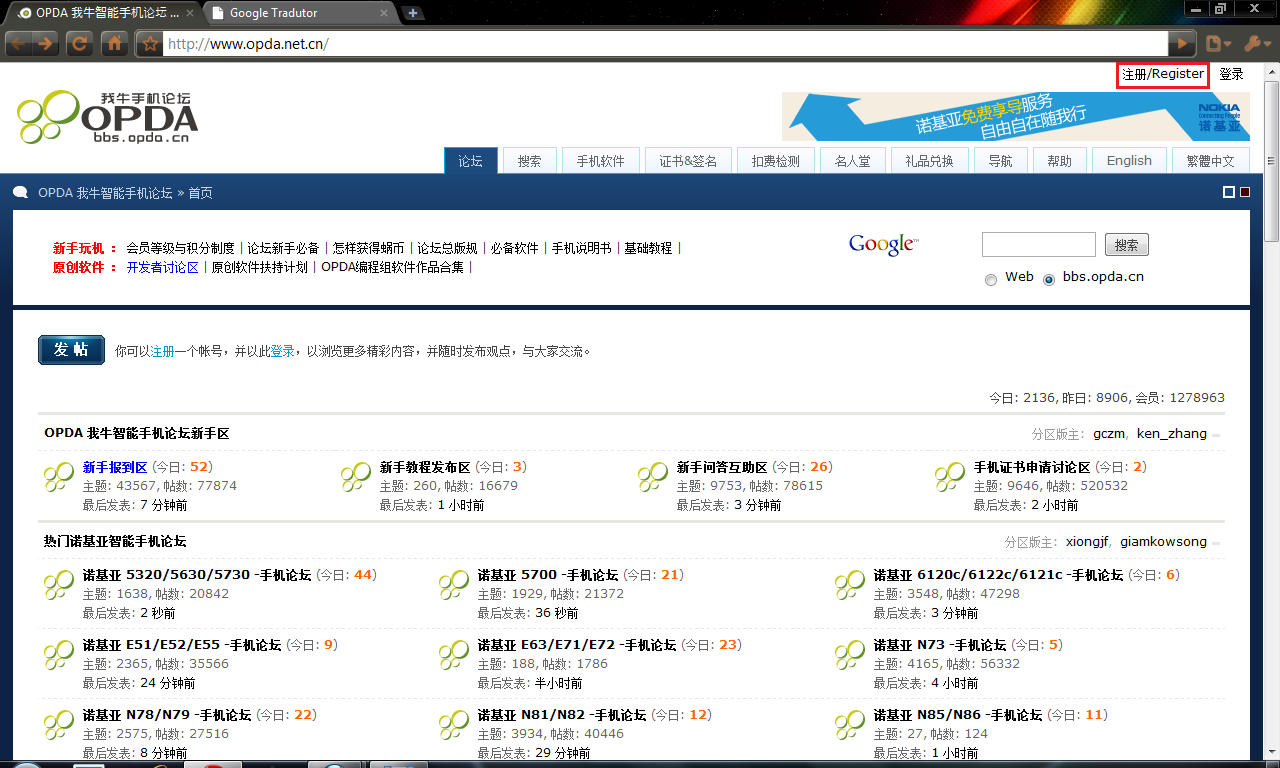Viewport: 1280px width, 768px height.
Task: Open the page menu icon
Action: [1217, 44]
